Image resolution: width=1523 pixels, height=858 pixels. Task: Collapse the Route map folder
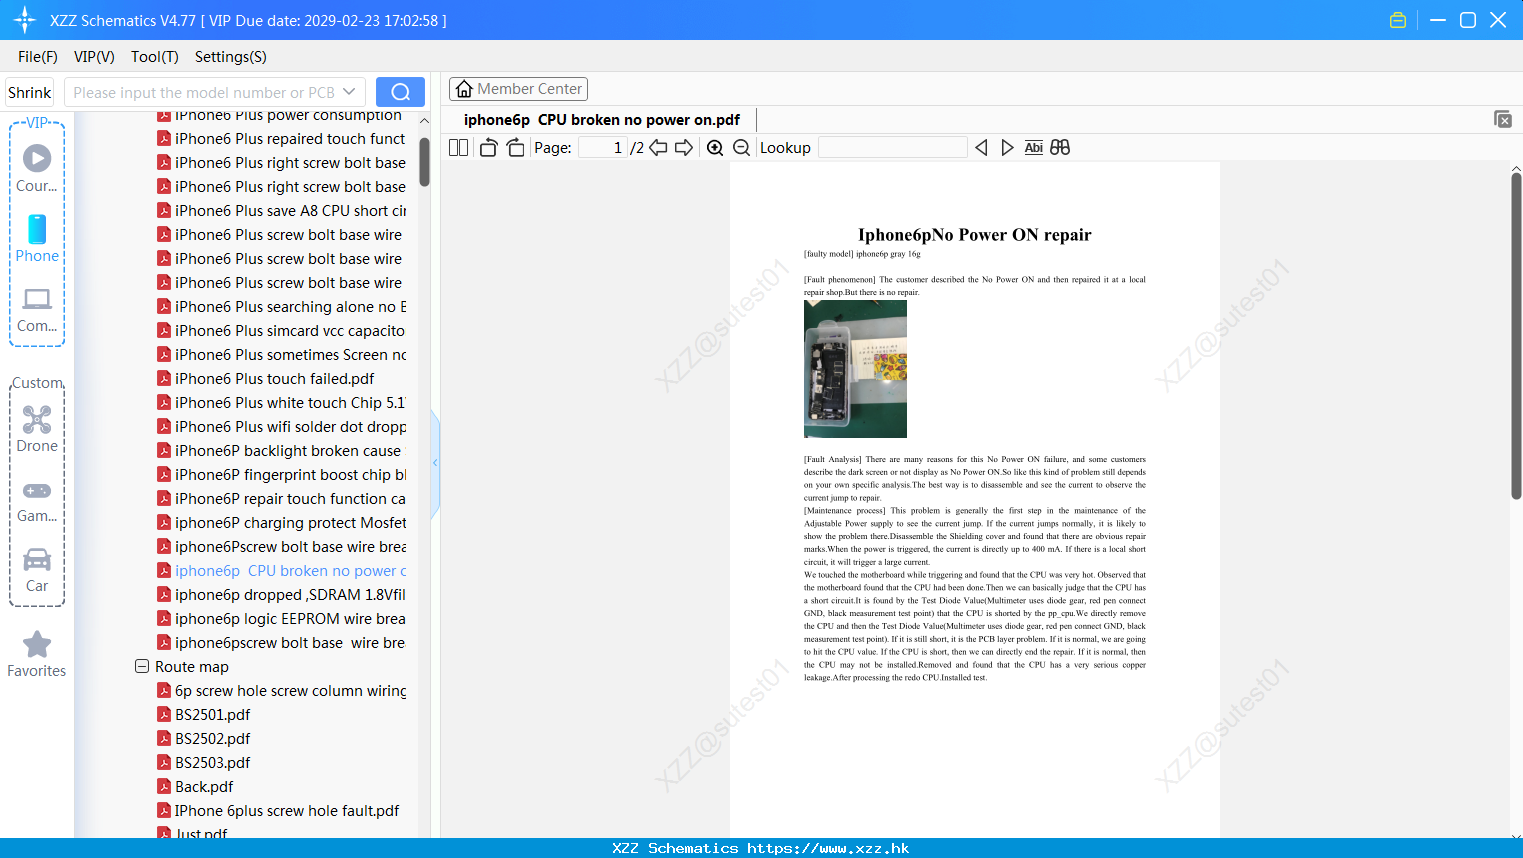[142, 666]
